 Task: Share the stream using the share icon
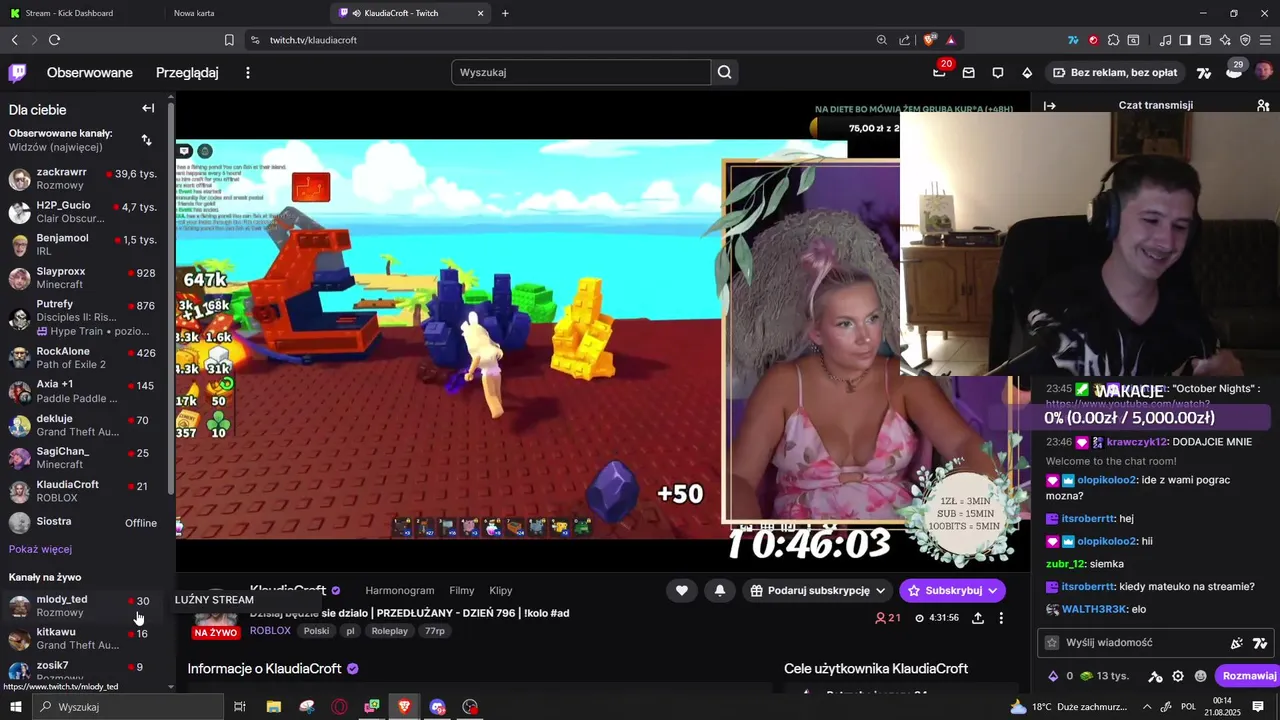[x=978, y=618]
